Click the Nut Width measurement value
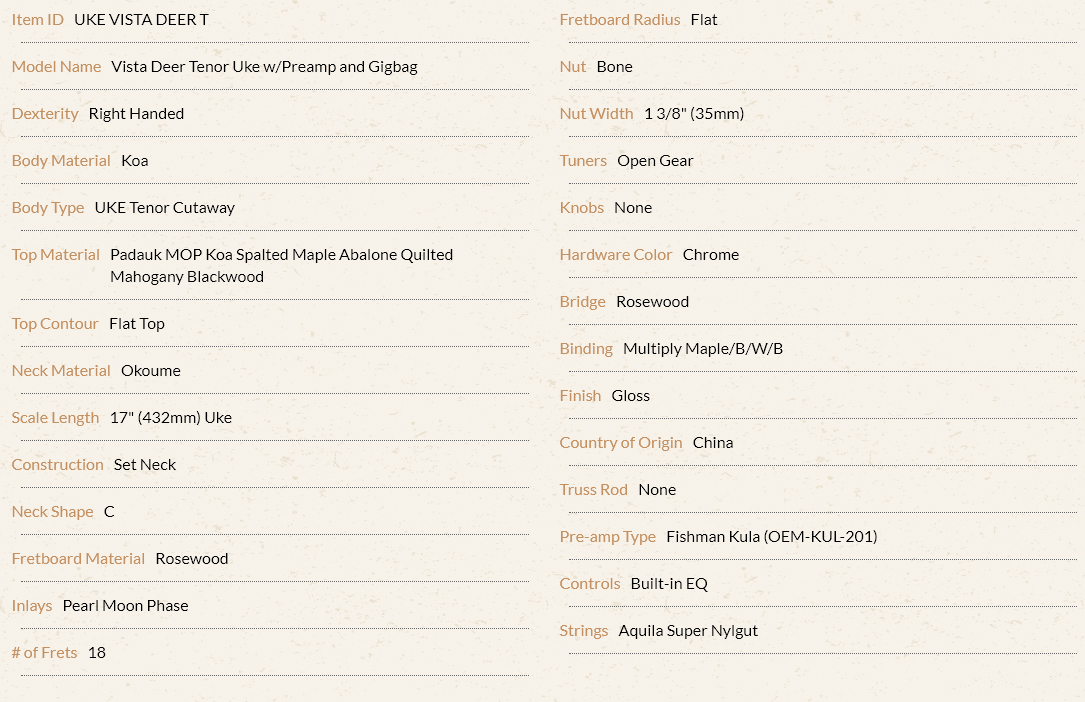The width and height of the screenshot is (1085, 702). click(x=694, y=113)
